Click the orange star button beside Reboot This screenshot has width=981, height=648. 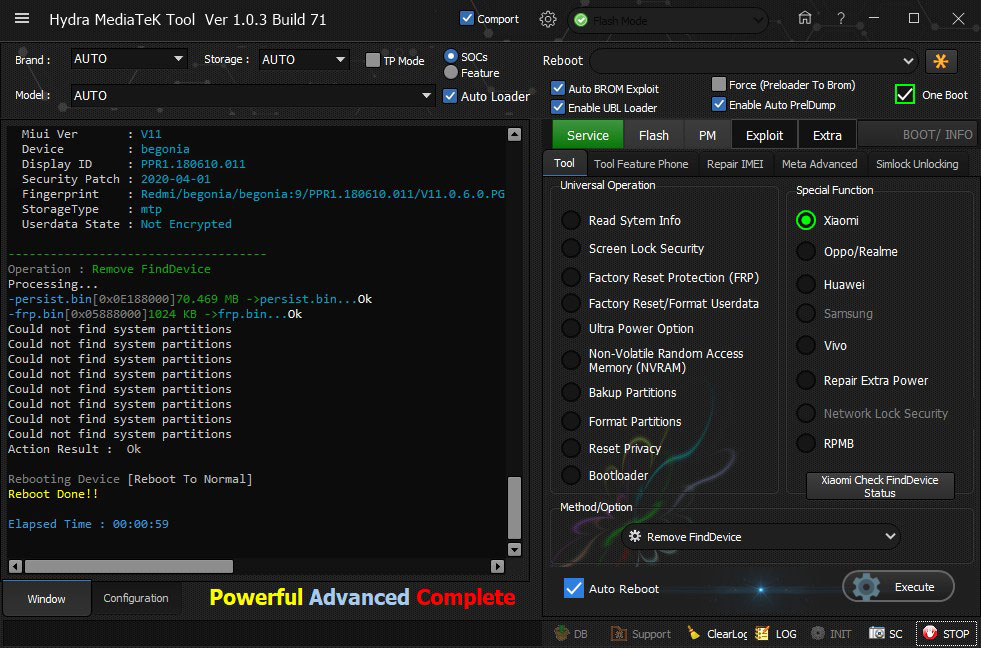coord(940,61)
